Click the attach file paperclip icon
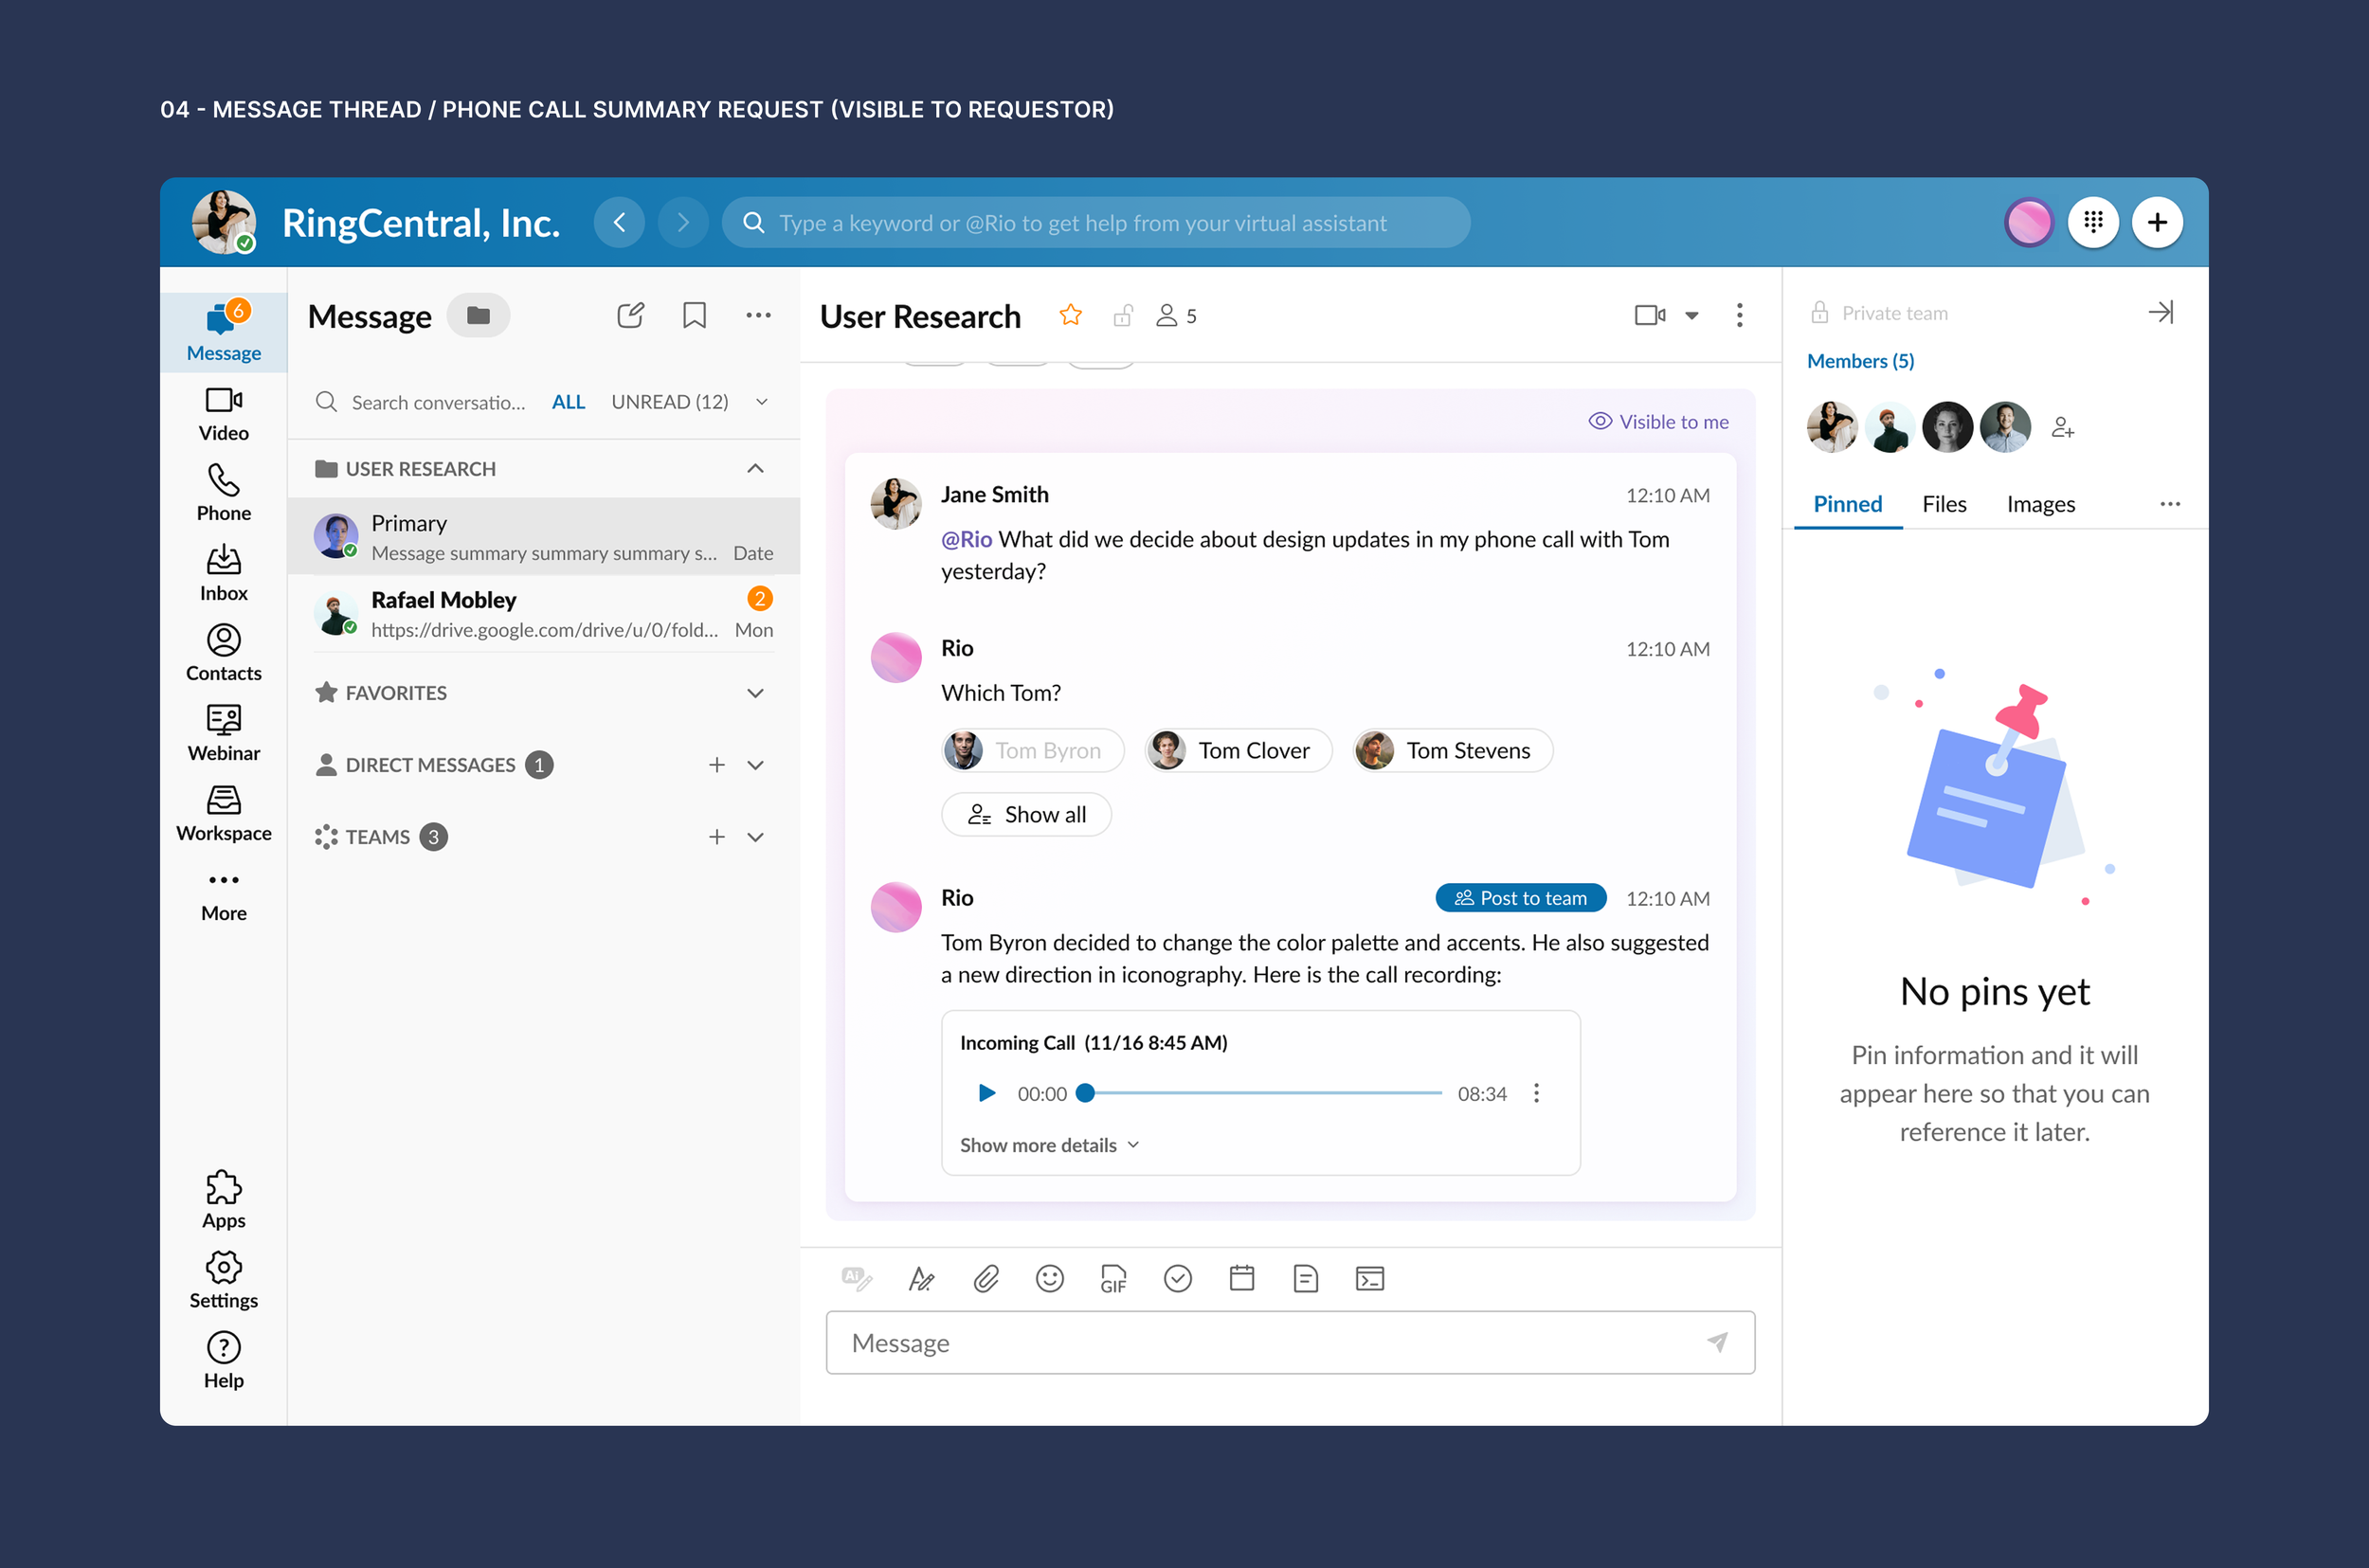 986,1278
